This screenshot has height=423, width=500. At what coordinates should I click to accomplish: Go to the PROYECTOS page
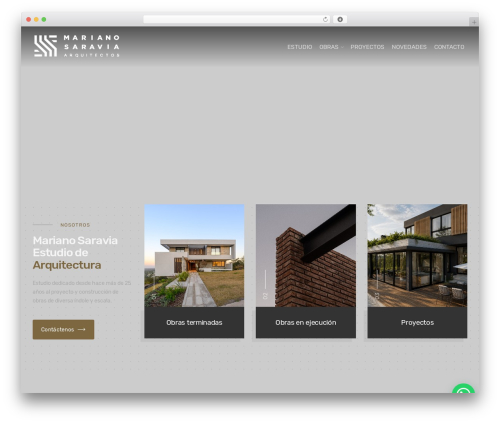tap(367, 47)
